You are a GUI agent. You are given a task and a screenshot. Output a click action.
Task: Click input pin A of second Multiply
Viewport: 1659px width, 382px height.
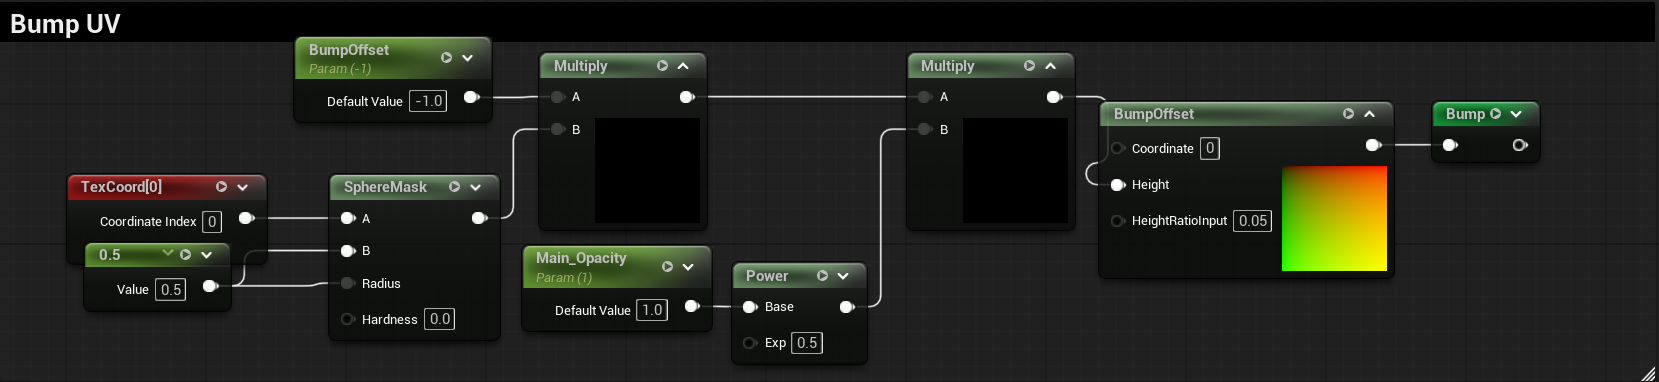(926, 97)
